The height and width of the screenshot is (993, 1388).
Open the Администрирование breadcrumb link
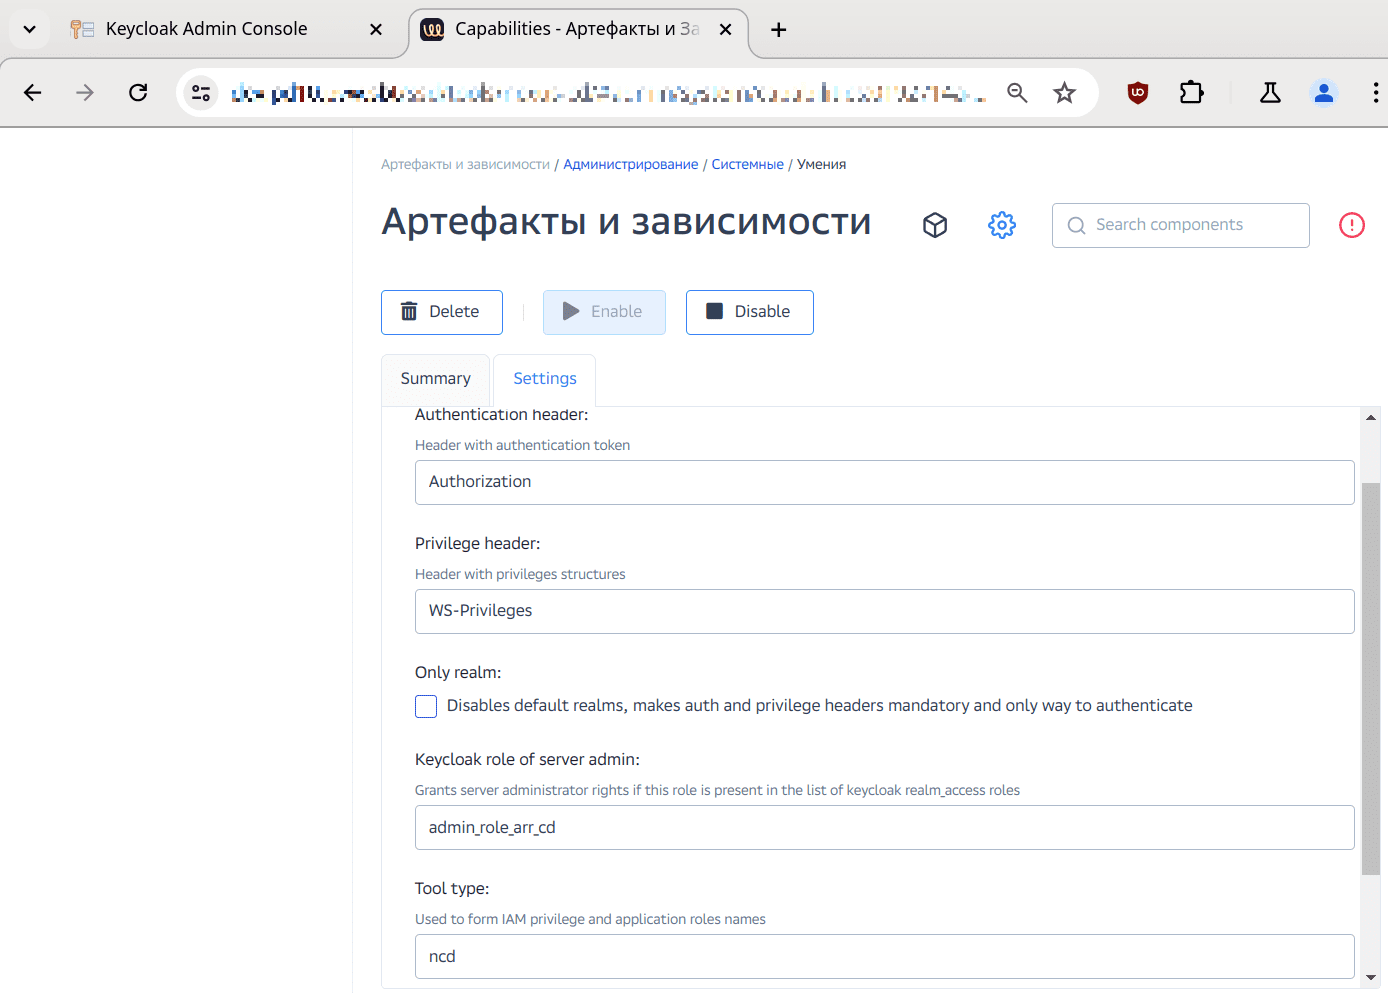(630, 164)
